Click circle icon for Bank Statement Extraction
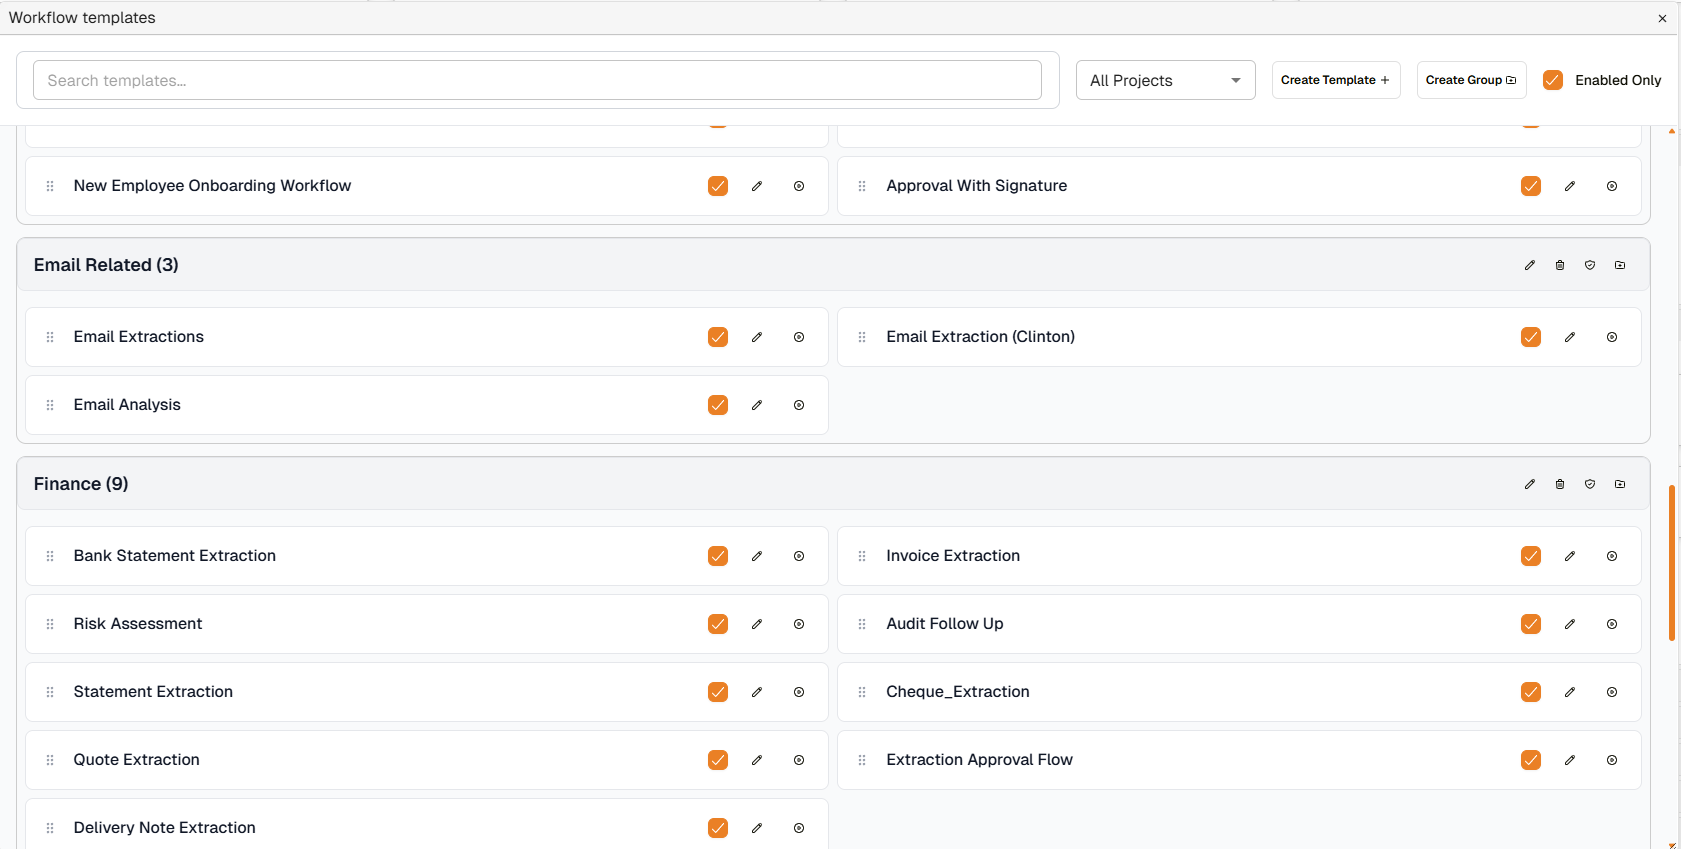 (x=799, y=556)
